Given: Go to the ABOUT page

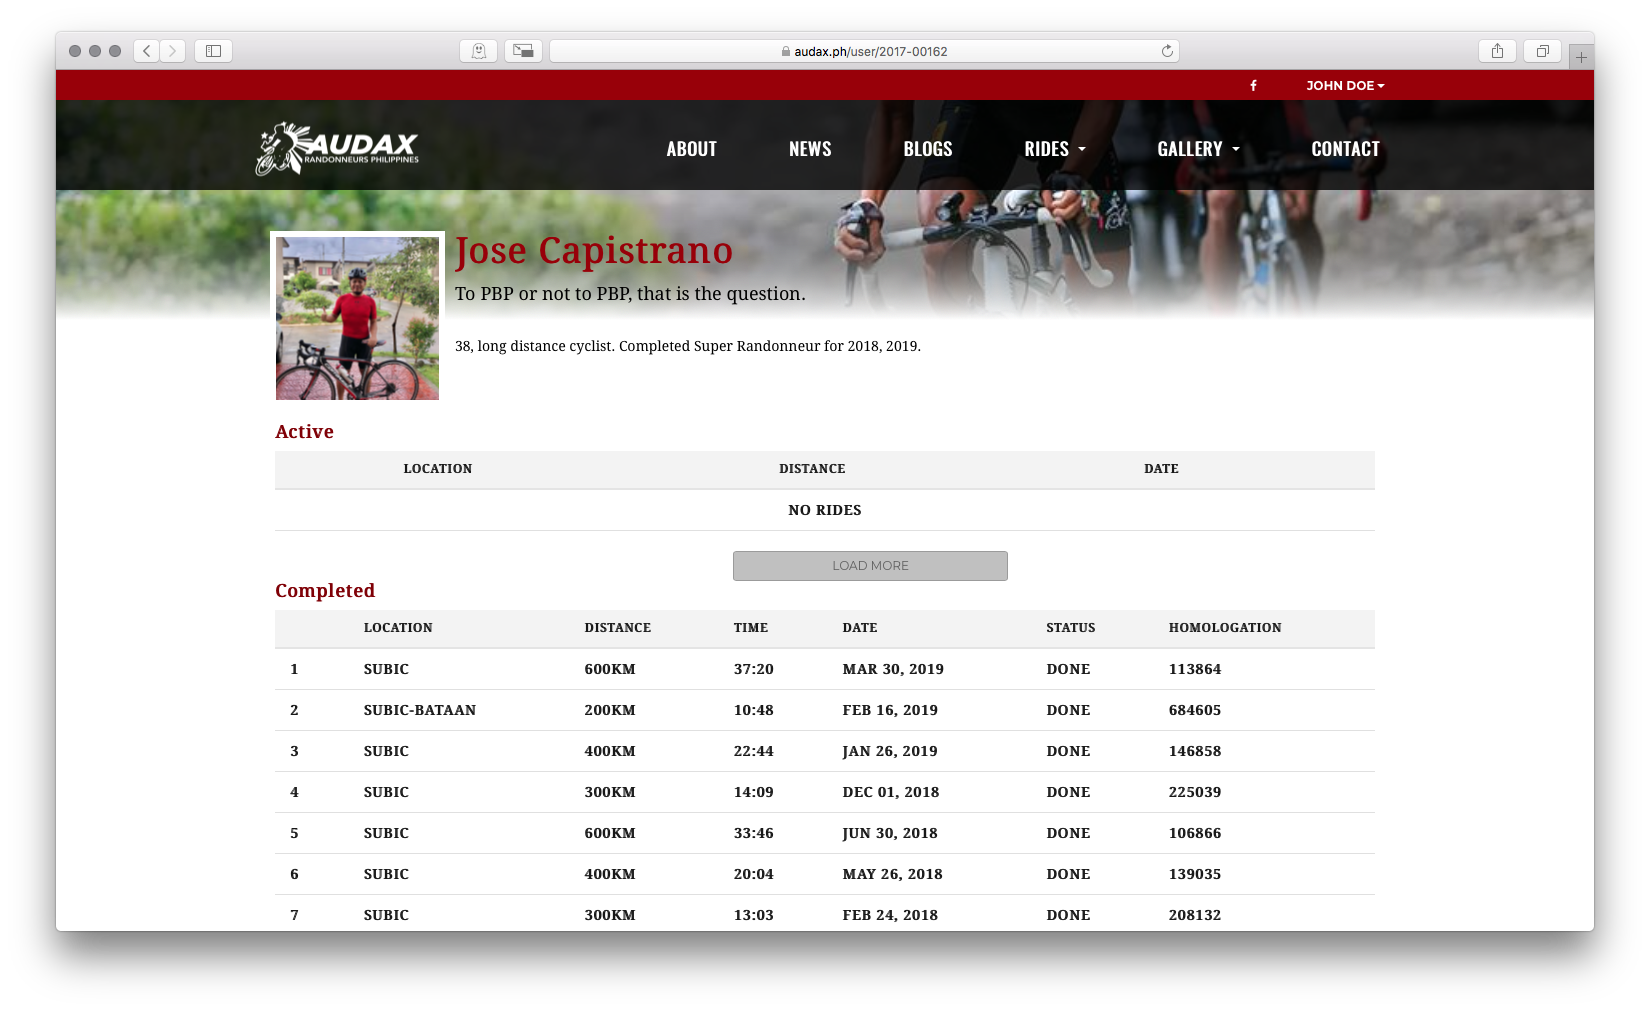Looking at the screenshot, I should tap(691, 148).
